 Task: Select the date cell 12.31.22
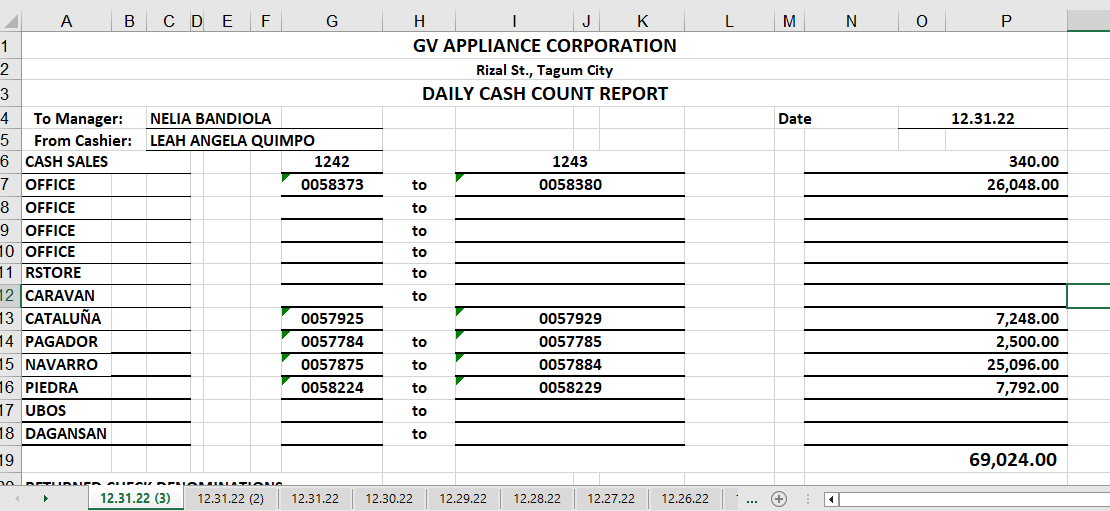click(x=982, y=118)
